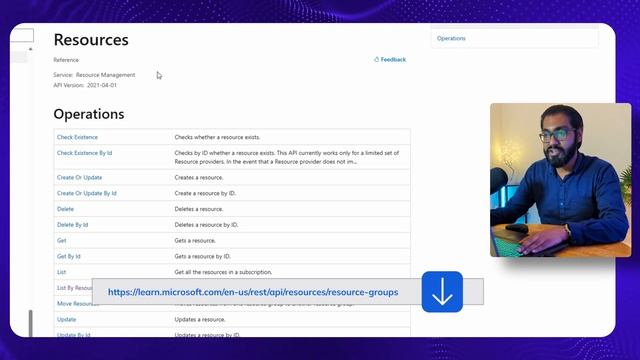Click the 'Create a resource by ID.' description
This screenshot has width=640, height=360.
(205, 193)
